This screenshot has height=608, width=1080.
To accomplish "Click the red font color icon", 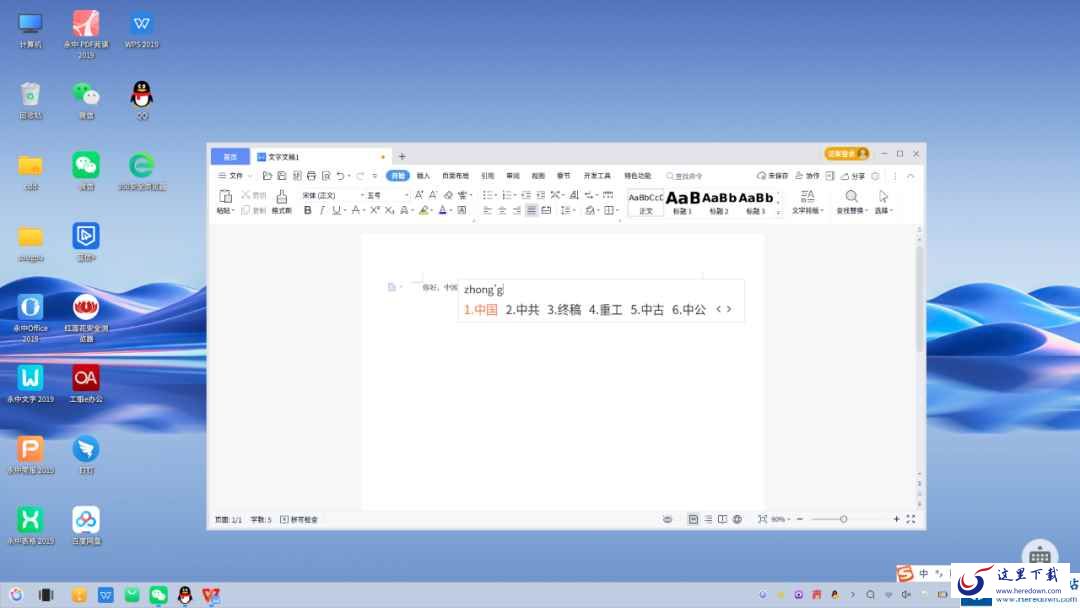I will pos(442,211).
